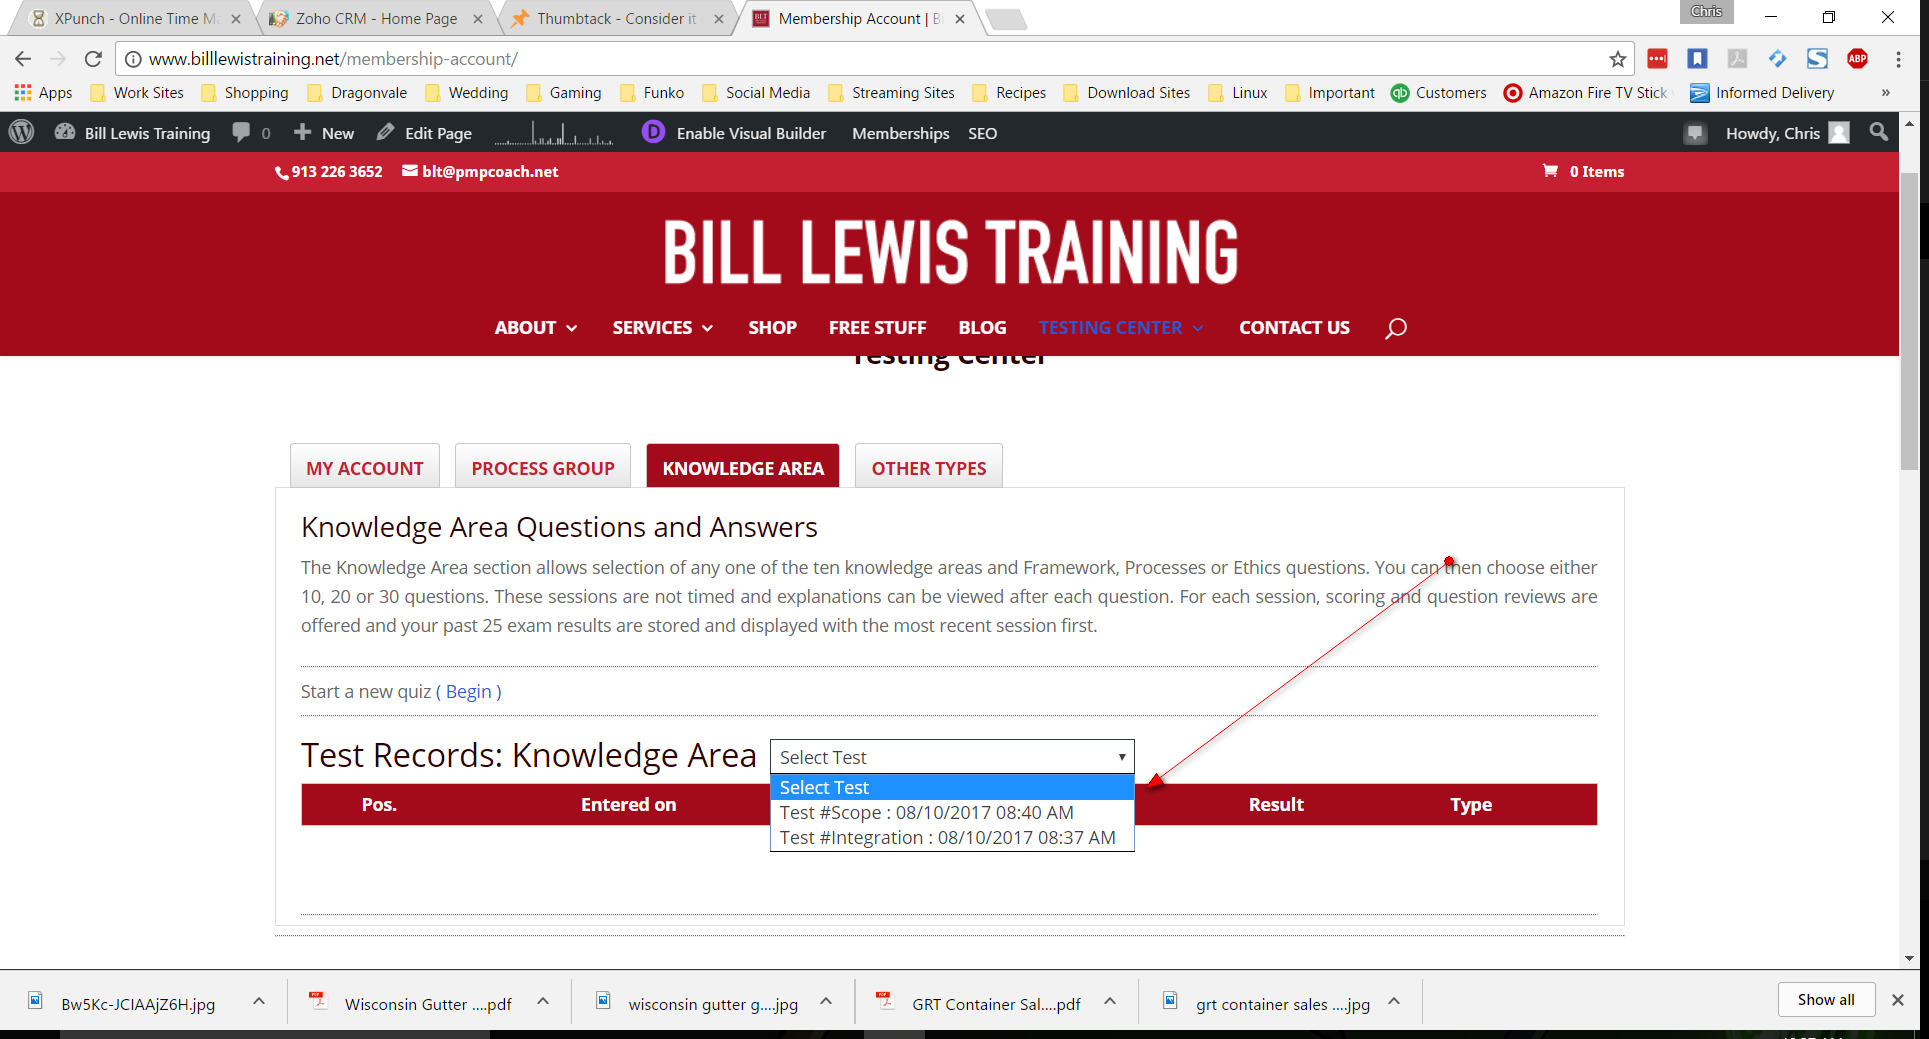The image size is (1929, 1039).
Task: Open options for wisconsin gutter jpg download
Action: point(826,1001)
